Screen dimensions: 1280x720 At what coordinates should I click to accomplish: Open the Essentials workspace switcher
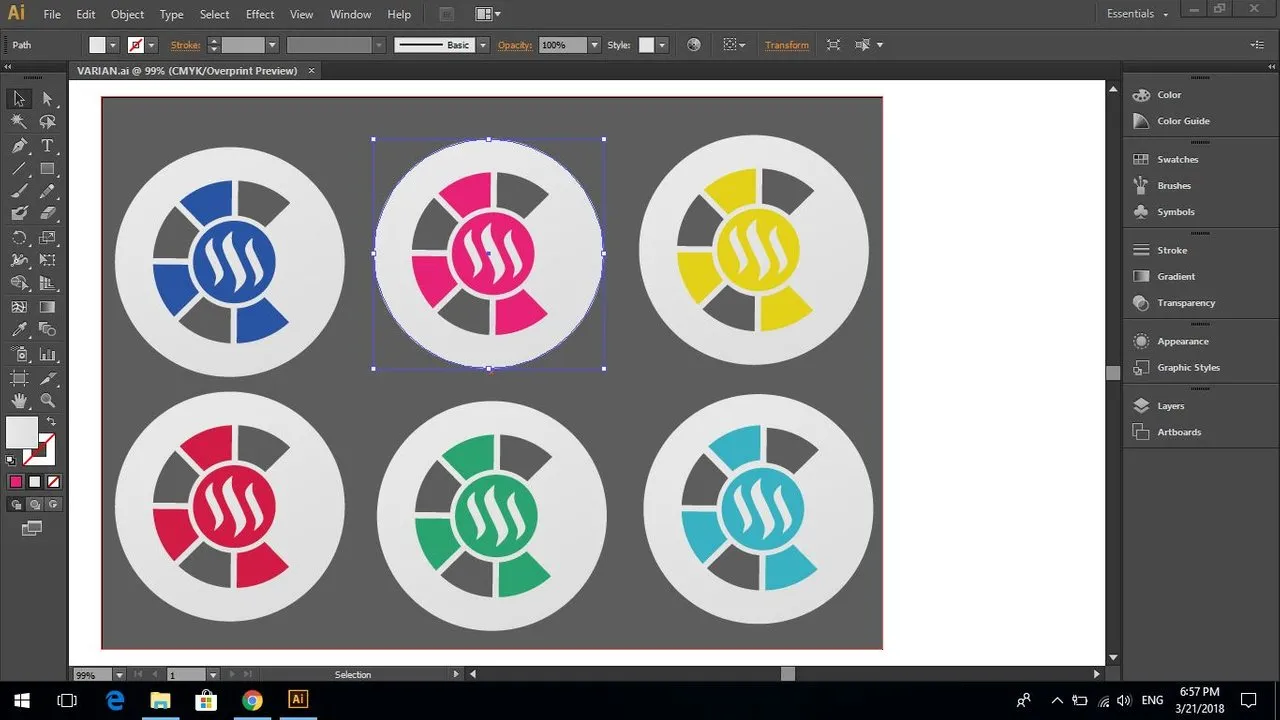(1138, 14)
